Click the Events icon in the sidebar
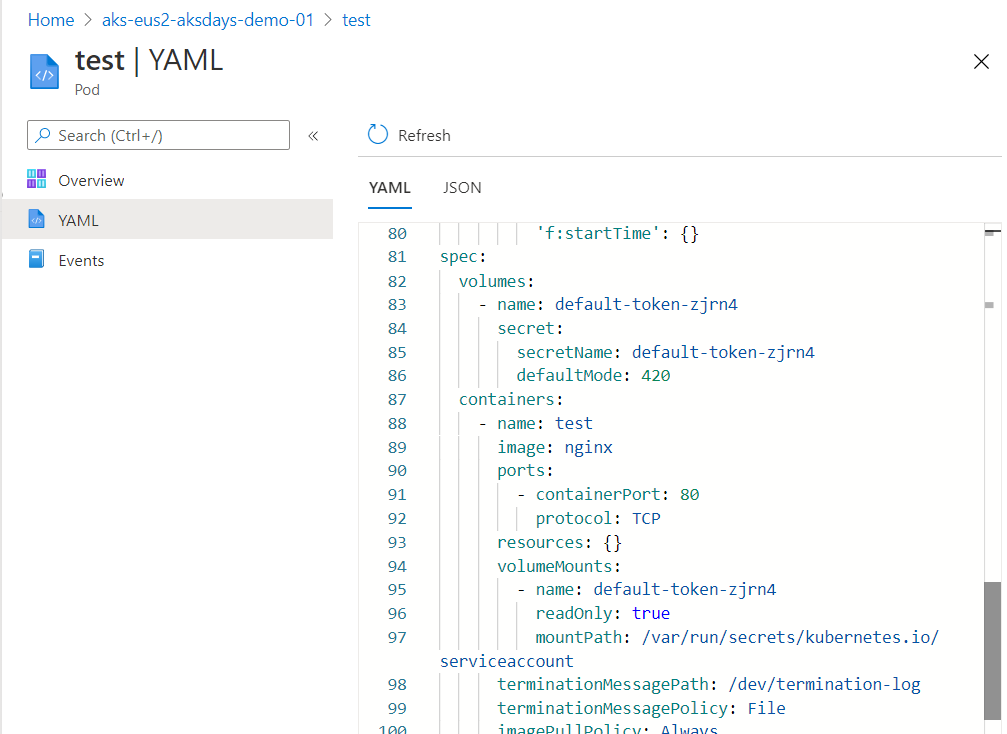 tap(37, 260)
